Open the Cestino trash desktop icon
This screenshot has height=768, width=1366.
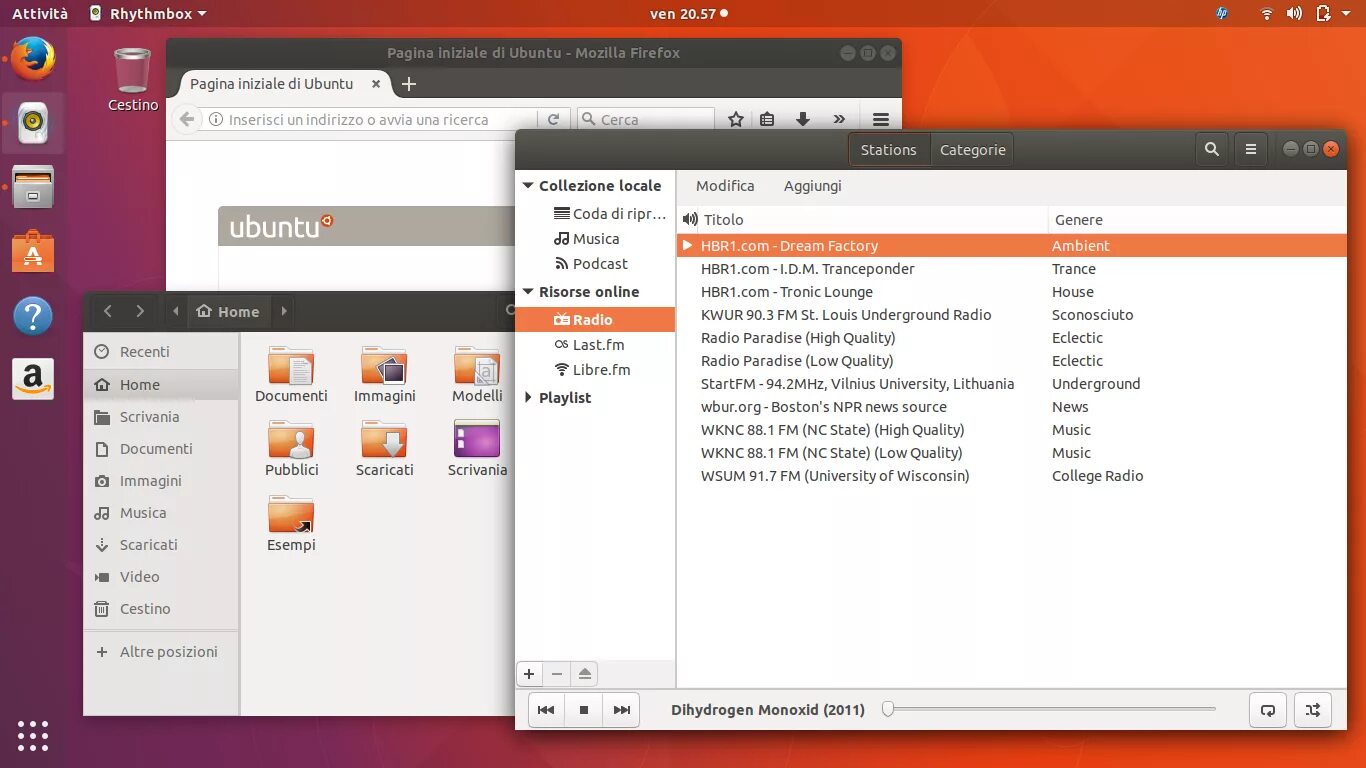(133, 80)
